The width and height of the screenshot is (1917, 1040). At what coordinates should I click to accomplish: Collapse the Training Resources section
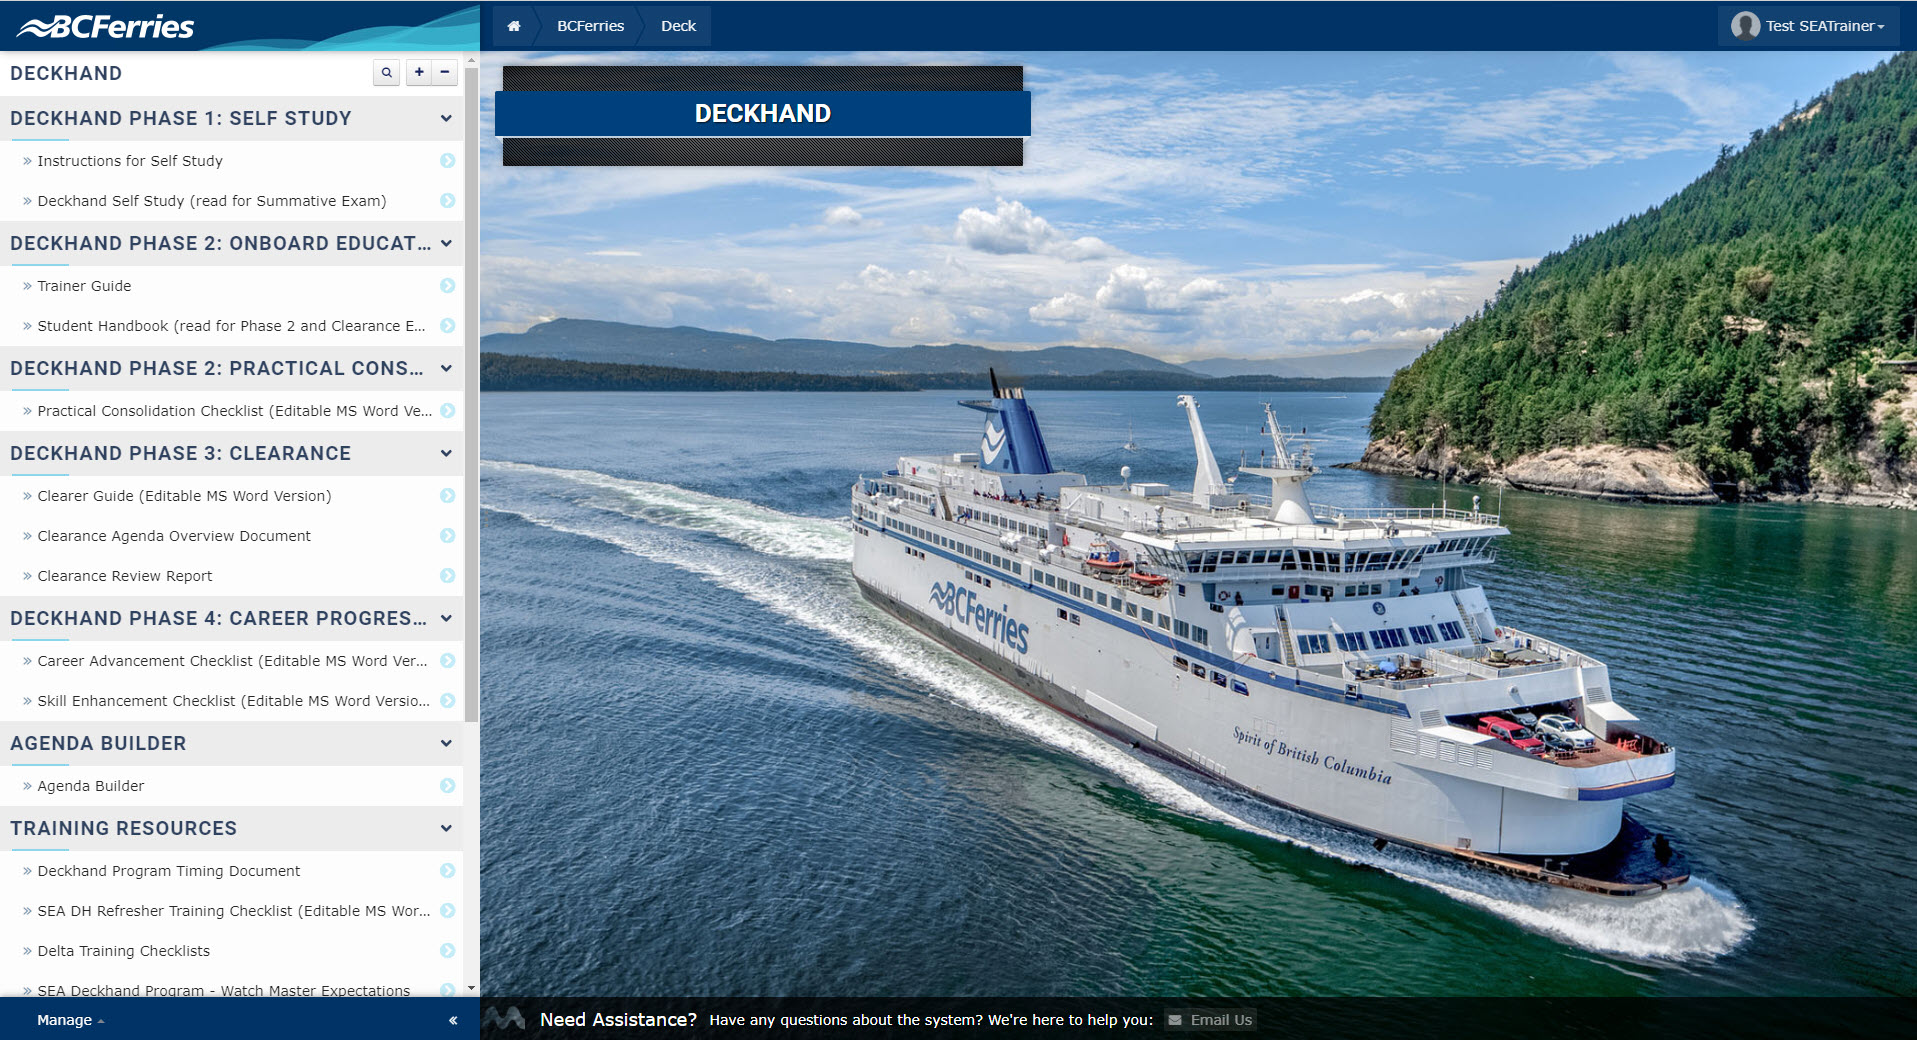tap(446, 828)
